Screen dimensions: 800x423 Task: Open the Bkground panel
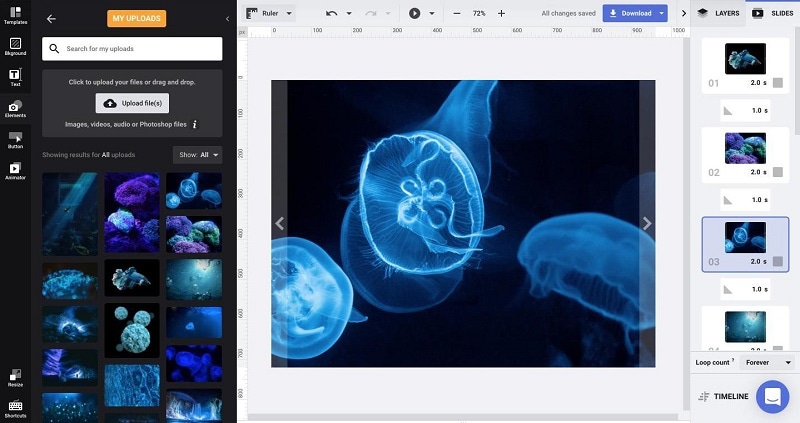(15, 46)
